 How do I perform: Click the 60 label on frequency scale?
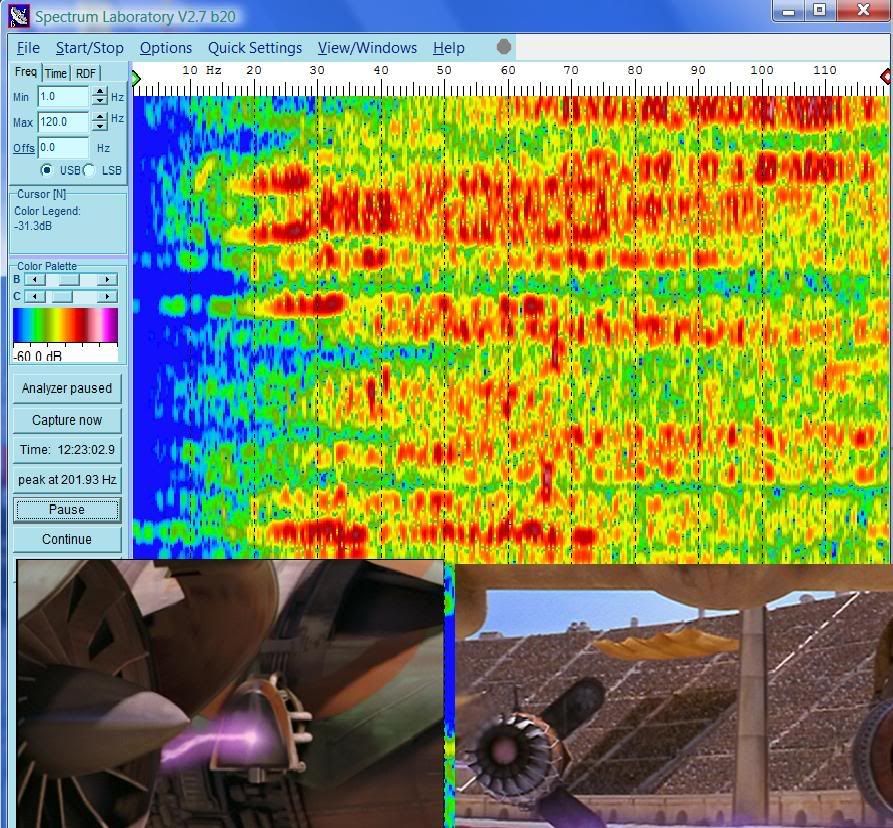[508, 70]
